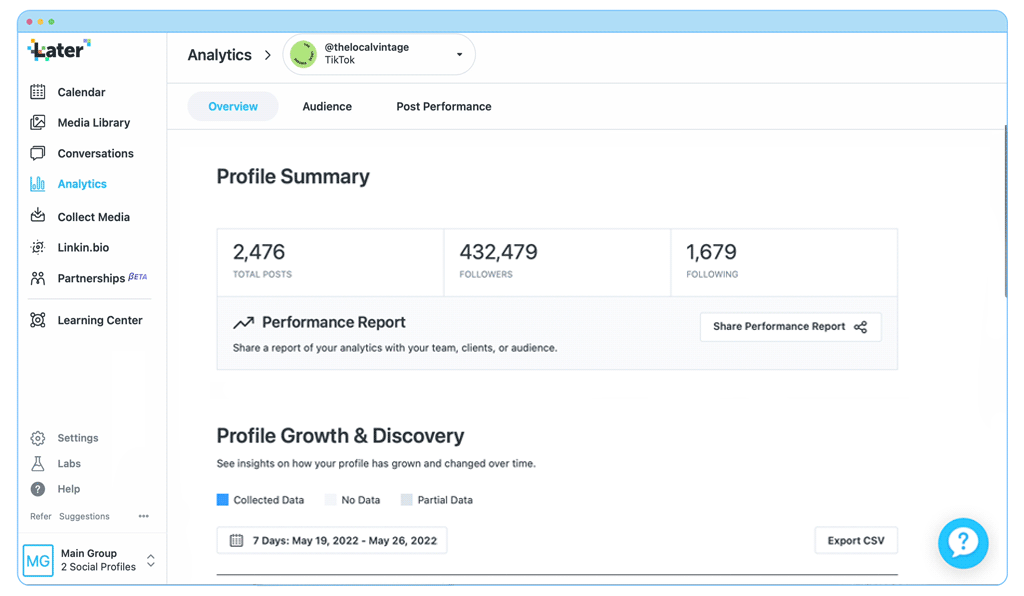Select Analytics in the sidebar
This screenshot has width=1024, height=596.
82,184
